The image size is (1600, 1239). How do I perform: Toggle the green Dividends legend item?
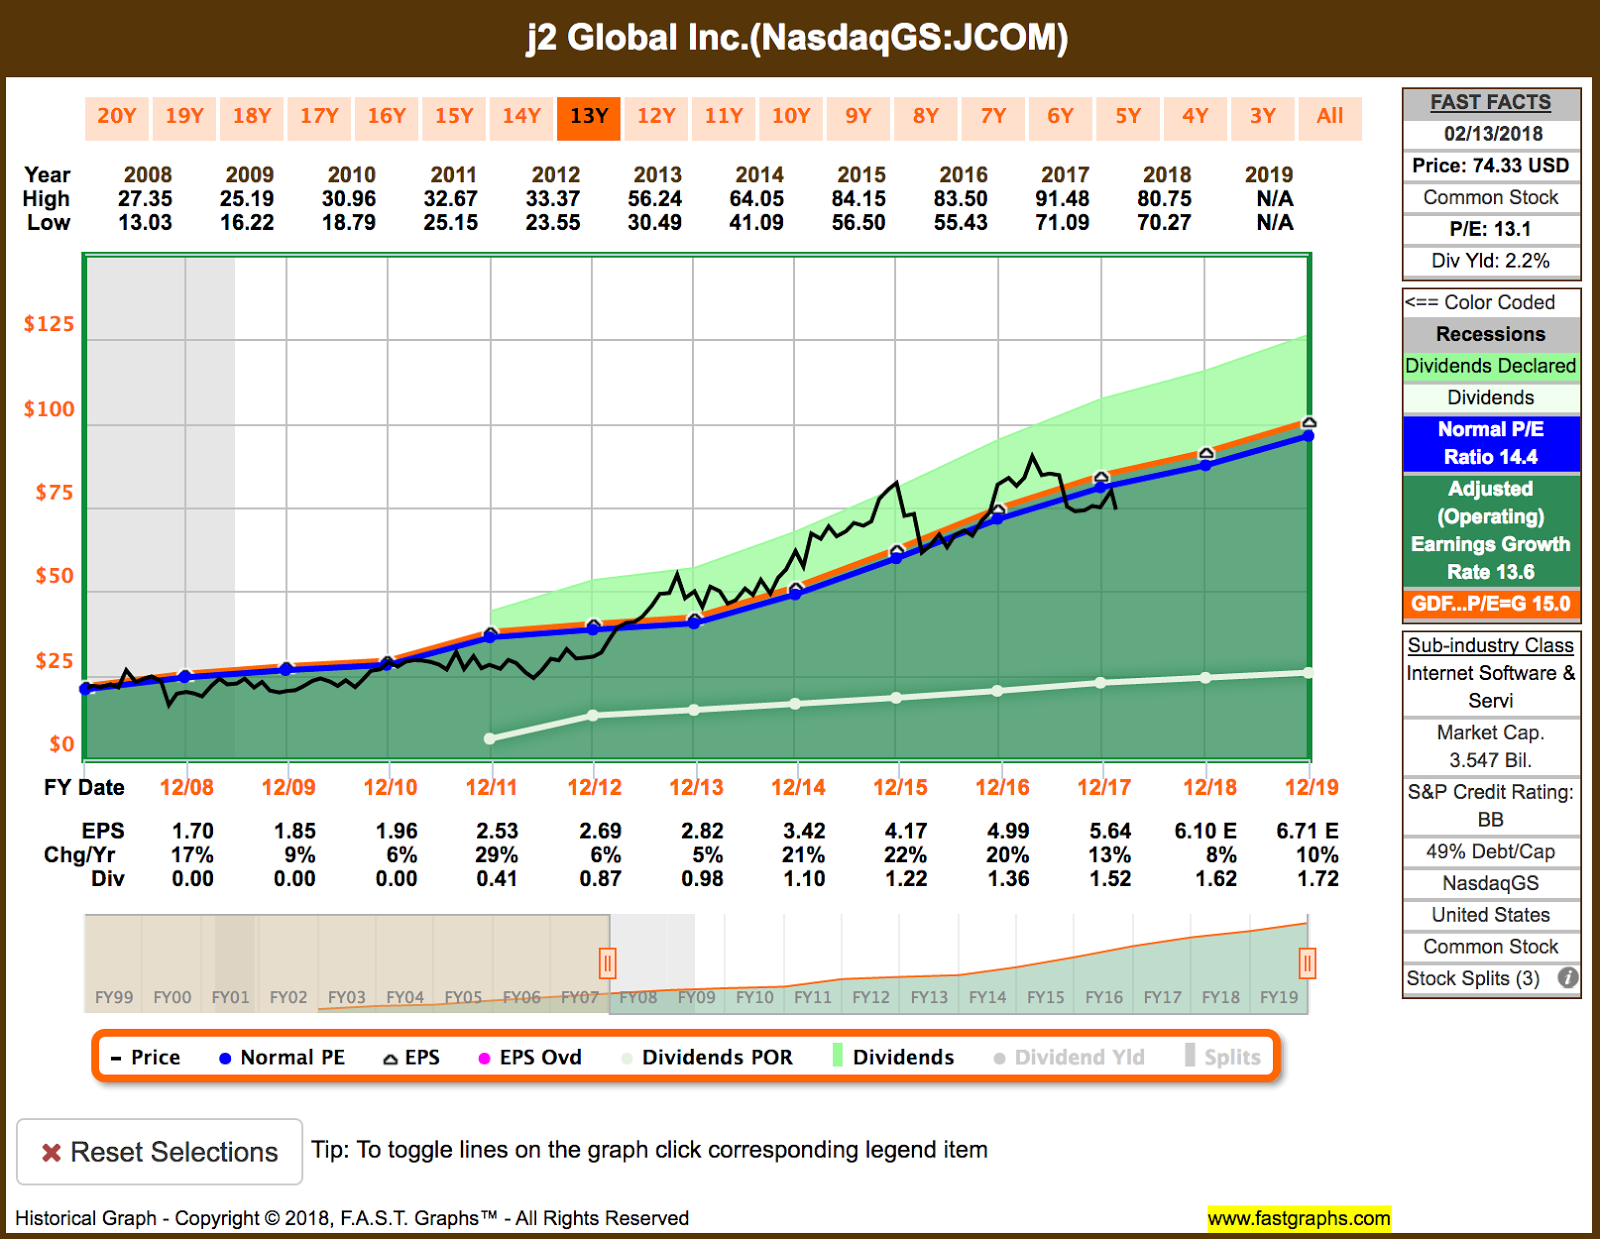pyautogui.click(x=894, y=1058)
